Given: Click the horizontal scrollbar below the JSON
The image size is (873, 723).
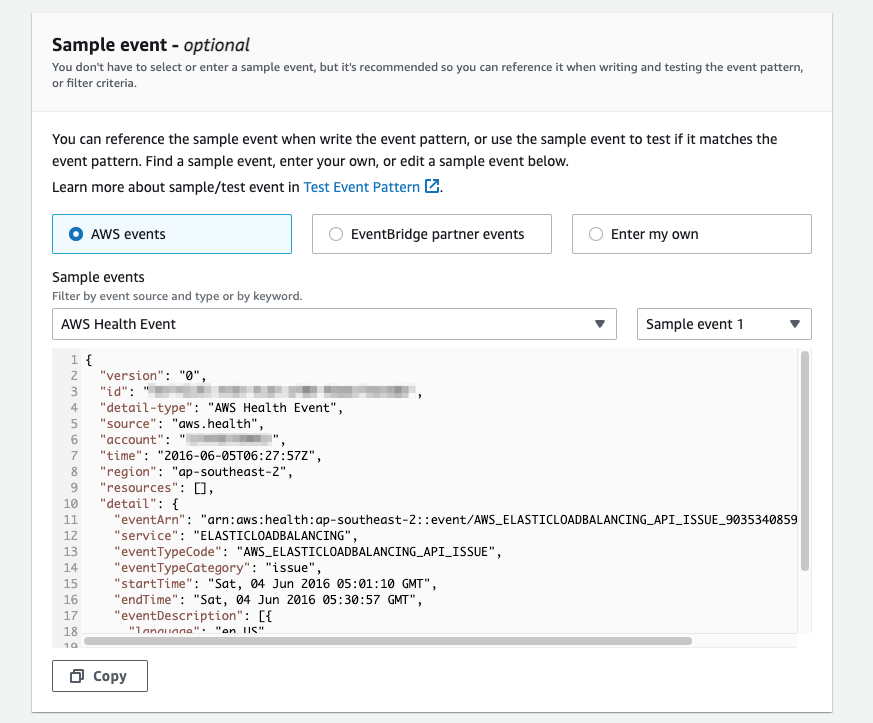Looking at the screenshot, I should click(x=388, y=641).
